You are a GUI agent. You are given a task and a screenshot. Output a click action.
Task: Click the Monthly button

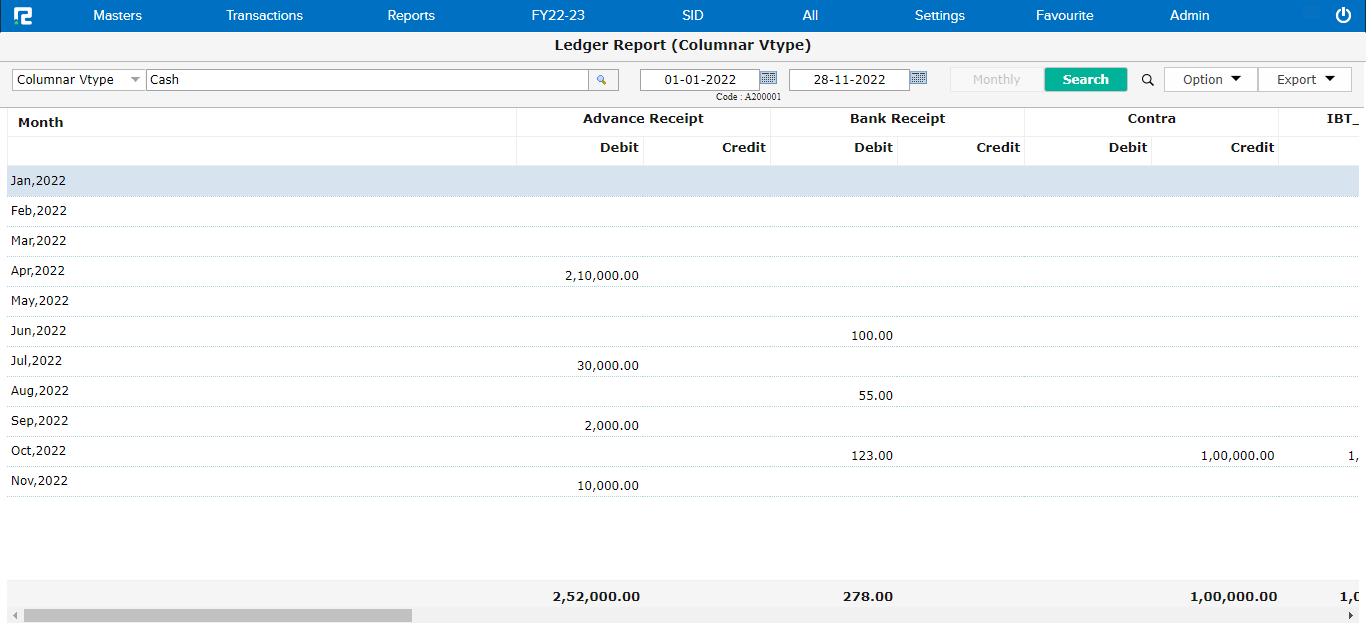tap(996, 80)
